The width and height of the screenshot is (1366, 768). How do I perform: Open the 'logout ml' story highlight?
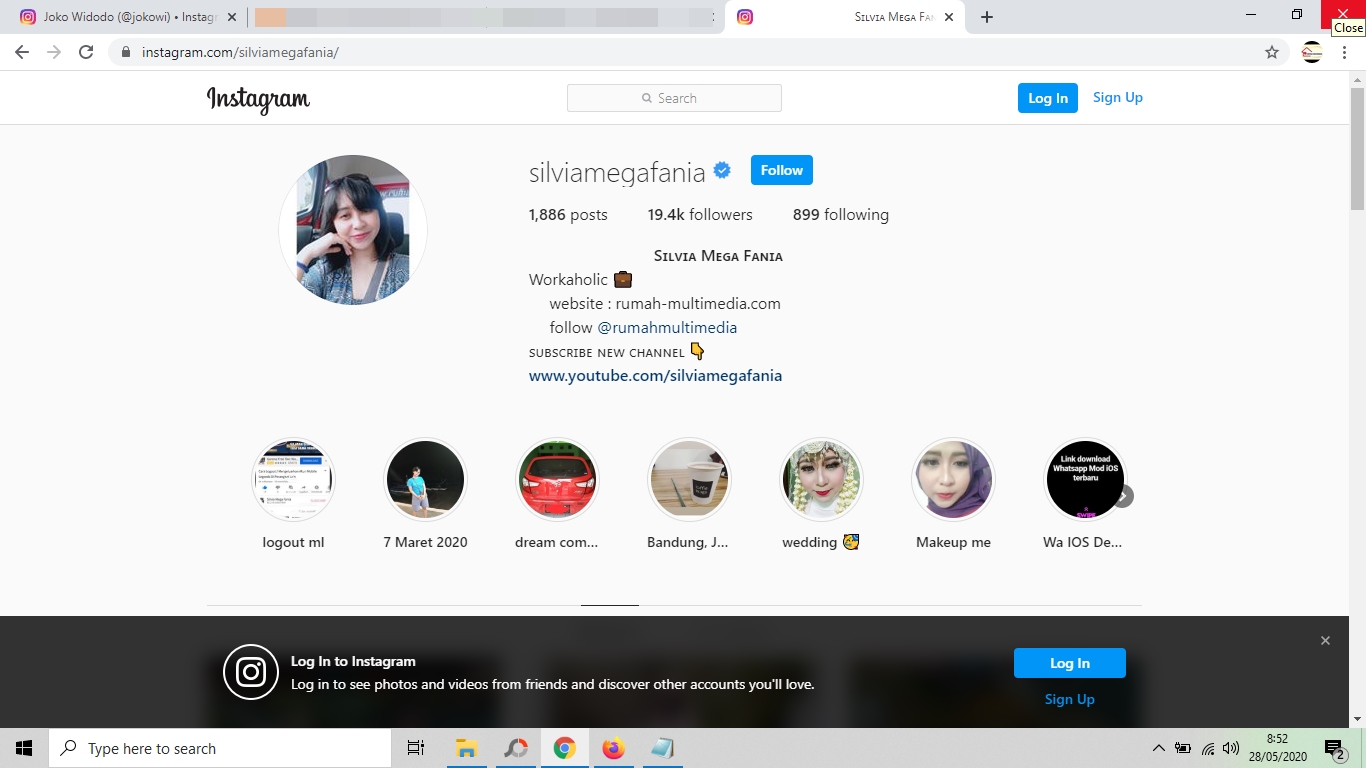click(x=293, y=480)
